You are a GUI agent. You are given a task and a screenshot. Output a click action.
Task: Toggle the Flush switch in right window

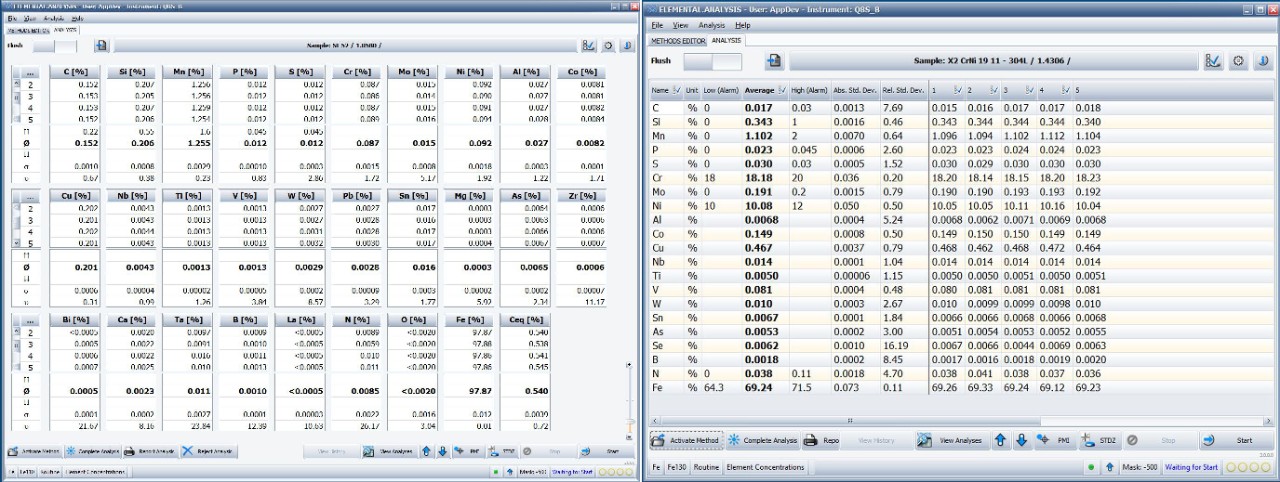click(712, 61)
